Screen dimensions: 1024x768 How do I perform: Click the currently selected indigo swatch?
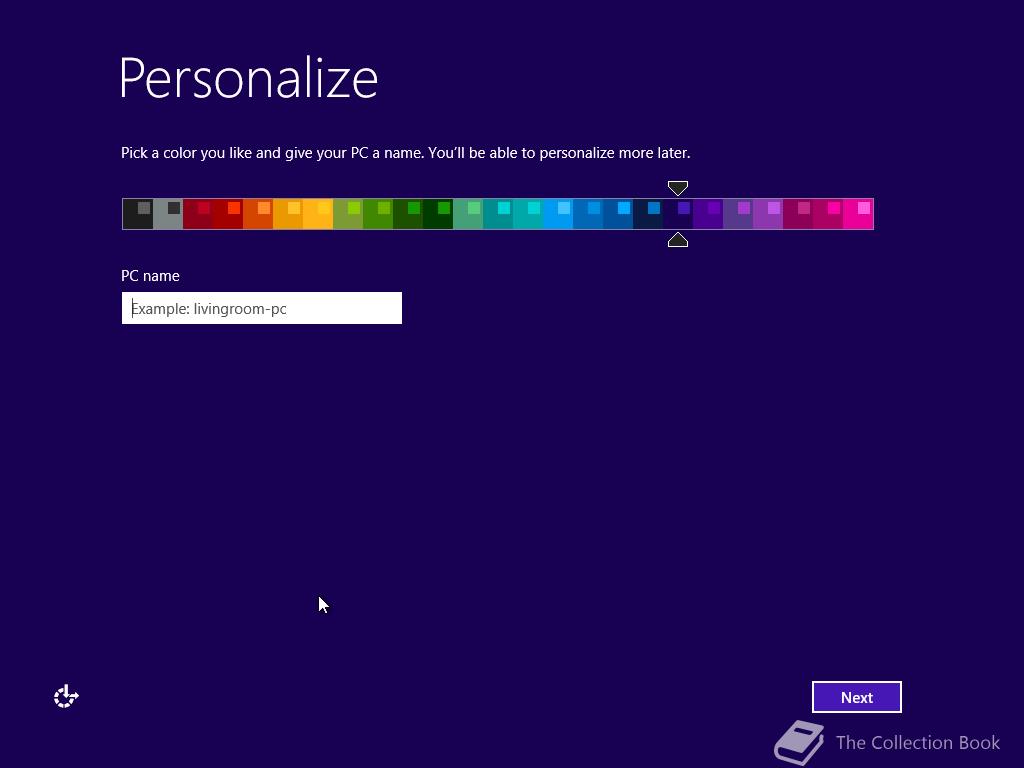click(x=679, y=214)
